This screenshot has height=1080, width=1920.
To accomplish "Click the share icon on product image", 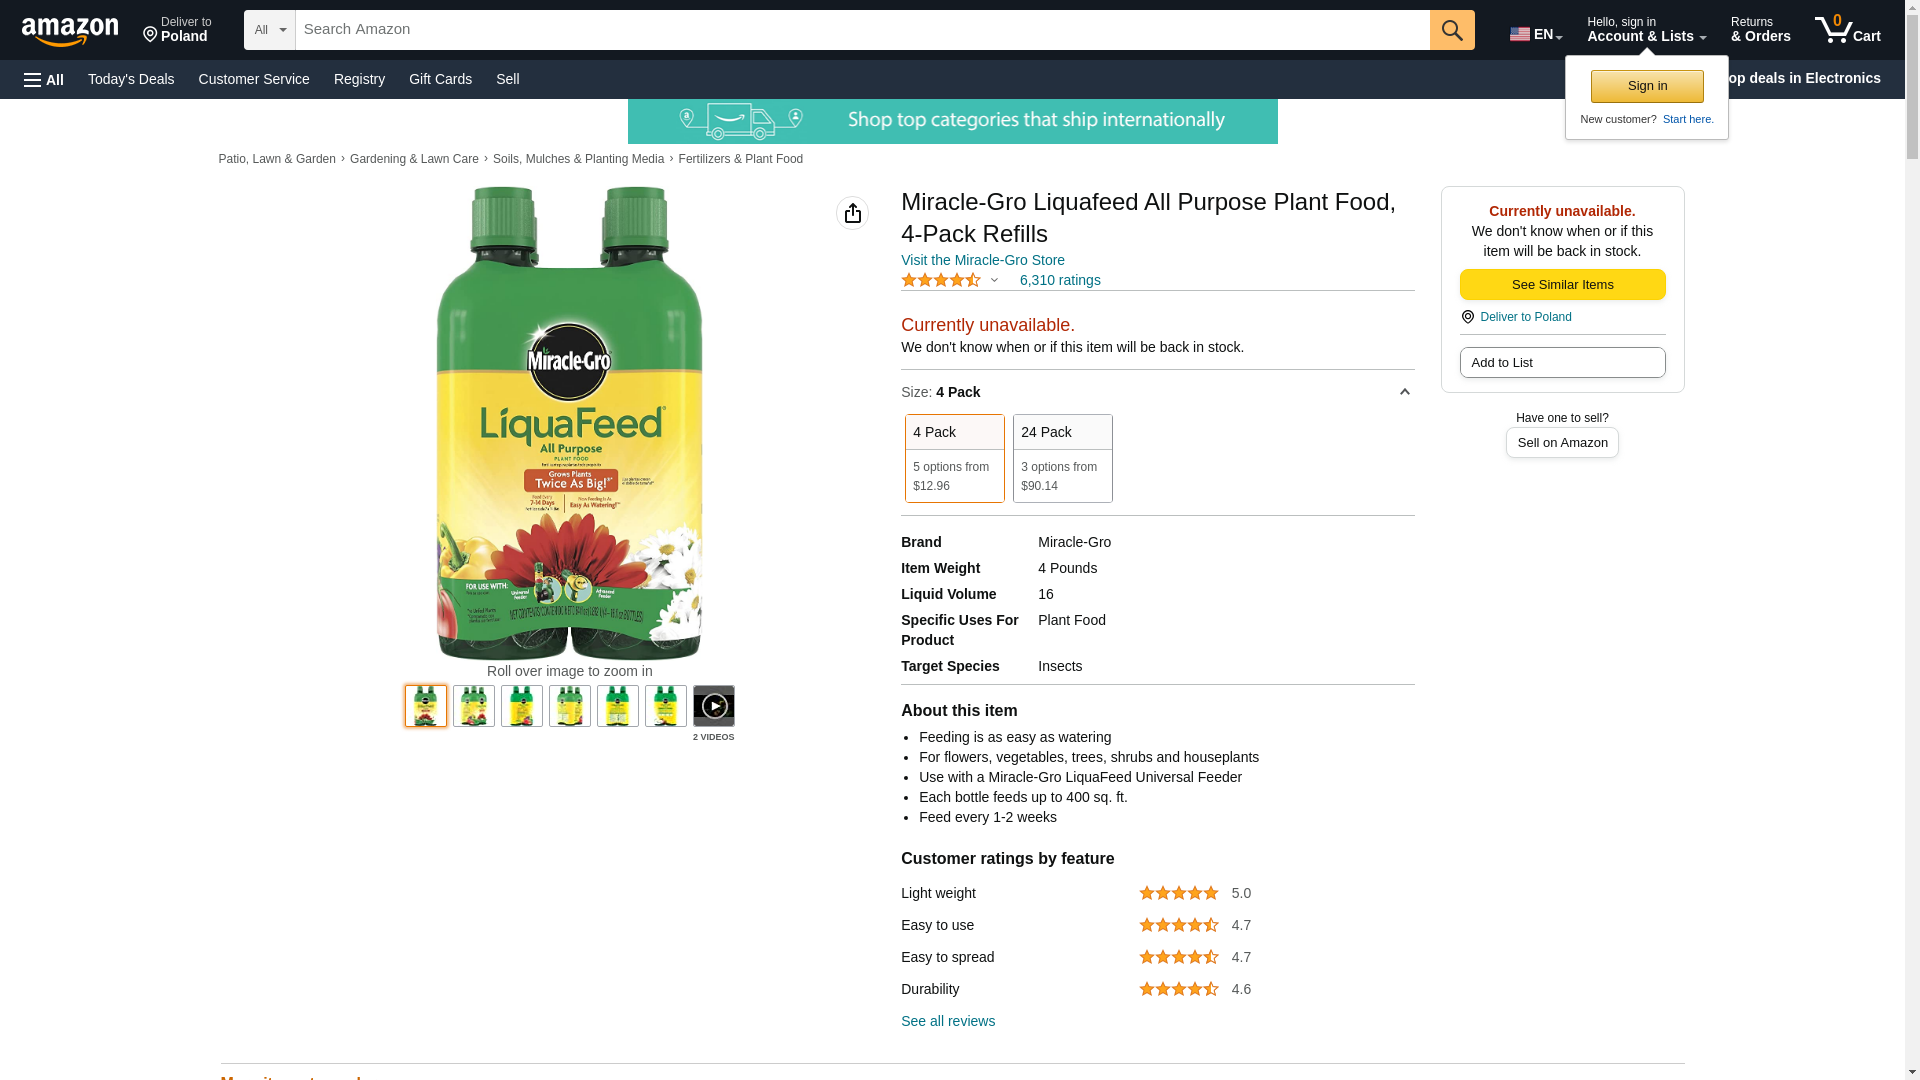I will point(852,213).
